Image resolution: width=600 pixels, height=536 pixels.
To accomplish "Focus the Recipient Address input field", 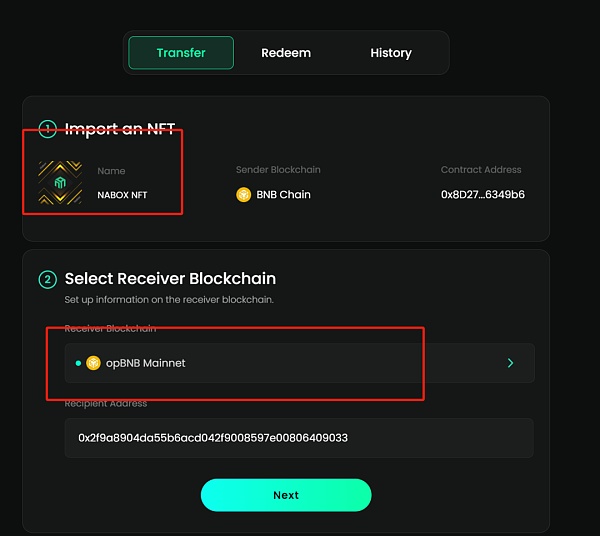I will (299, 438).
